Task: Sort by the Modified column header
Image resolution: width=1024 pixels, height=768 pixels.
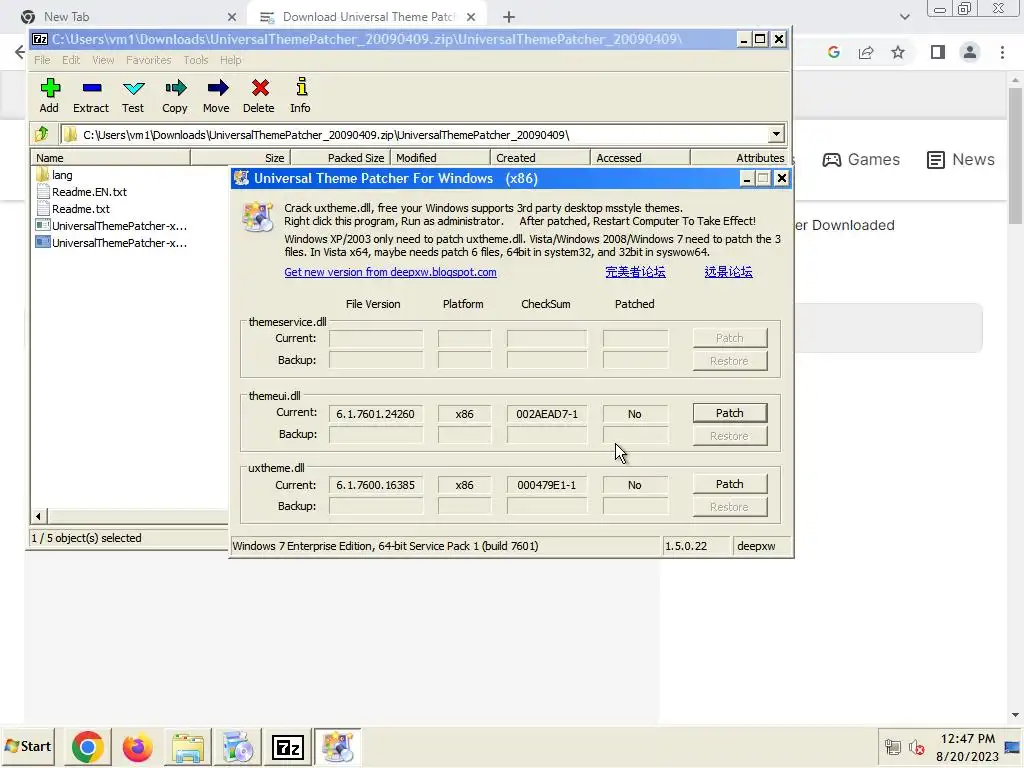Action: (440, 157)
